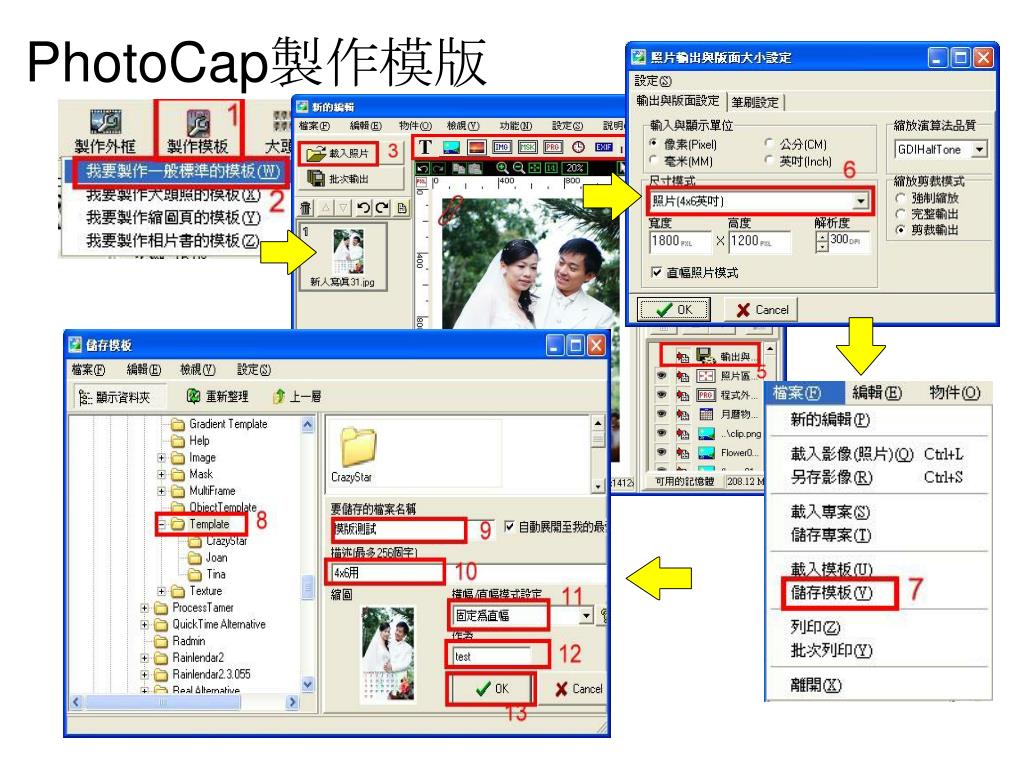Click the landscape image object icon
Screen dimensions: 1023x767
pyautogui.click(x=451, y=147)
